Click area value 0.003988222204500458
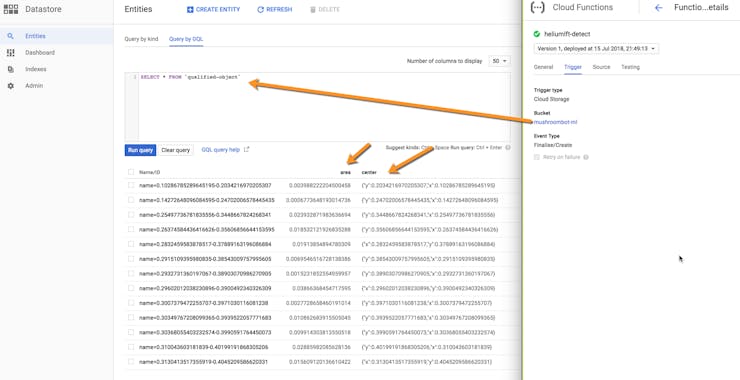 320,186
